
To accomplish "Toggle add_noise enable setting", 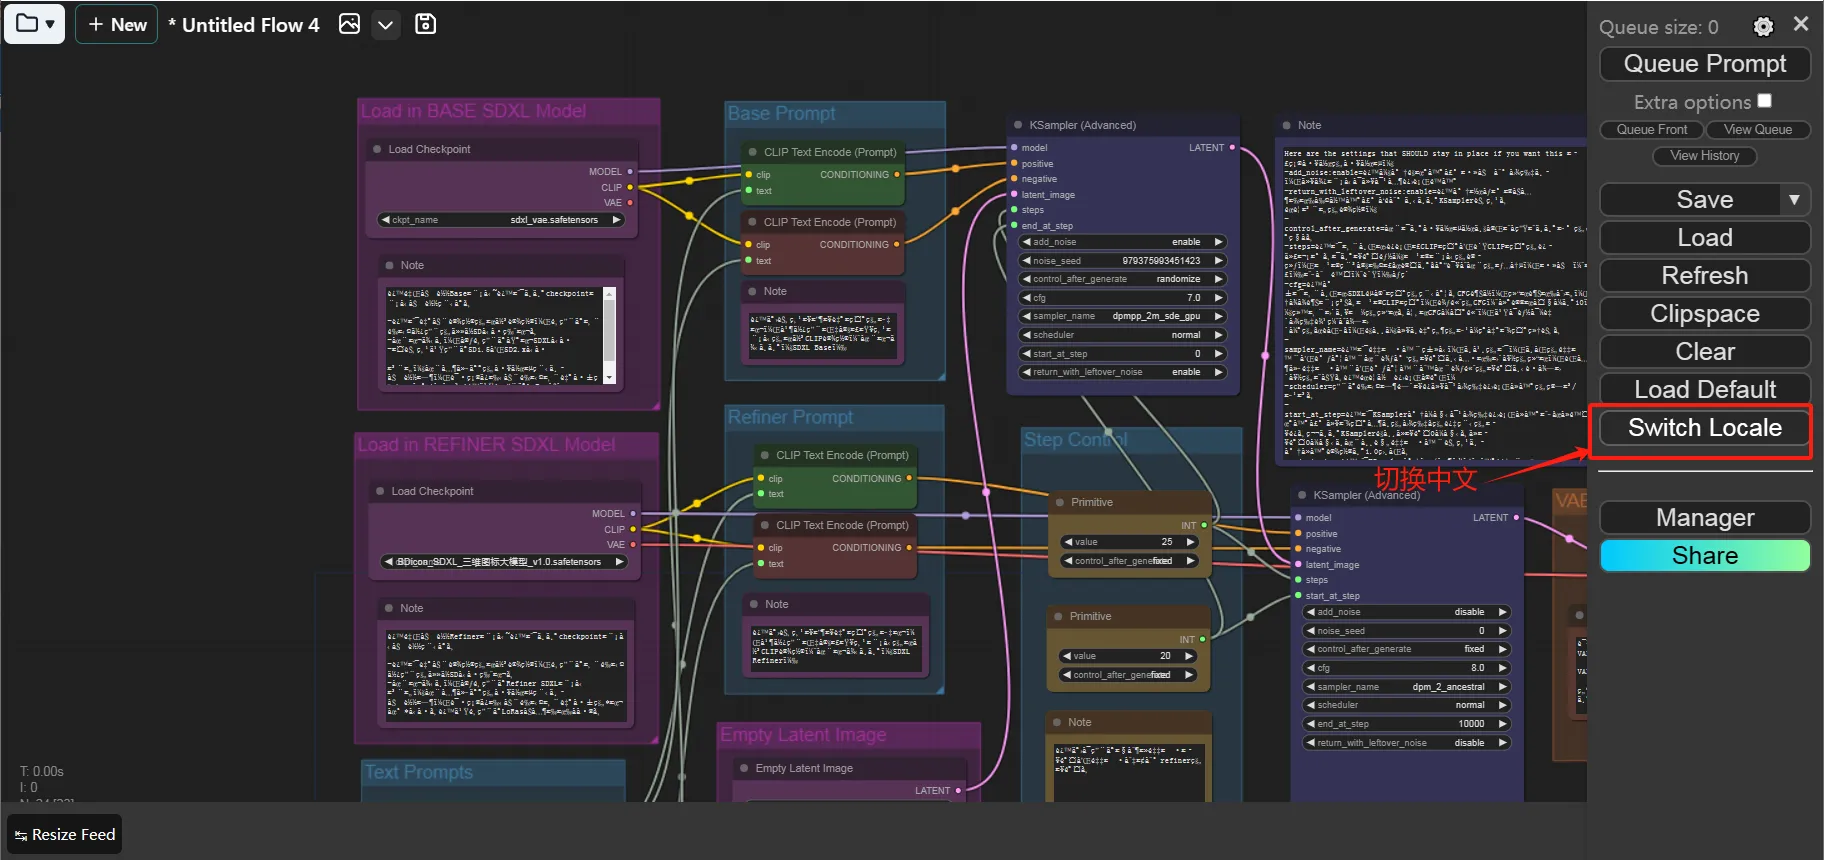I will click(x=1120, y=242).
